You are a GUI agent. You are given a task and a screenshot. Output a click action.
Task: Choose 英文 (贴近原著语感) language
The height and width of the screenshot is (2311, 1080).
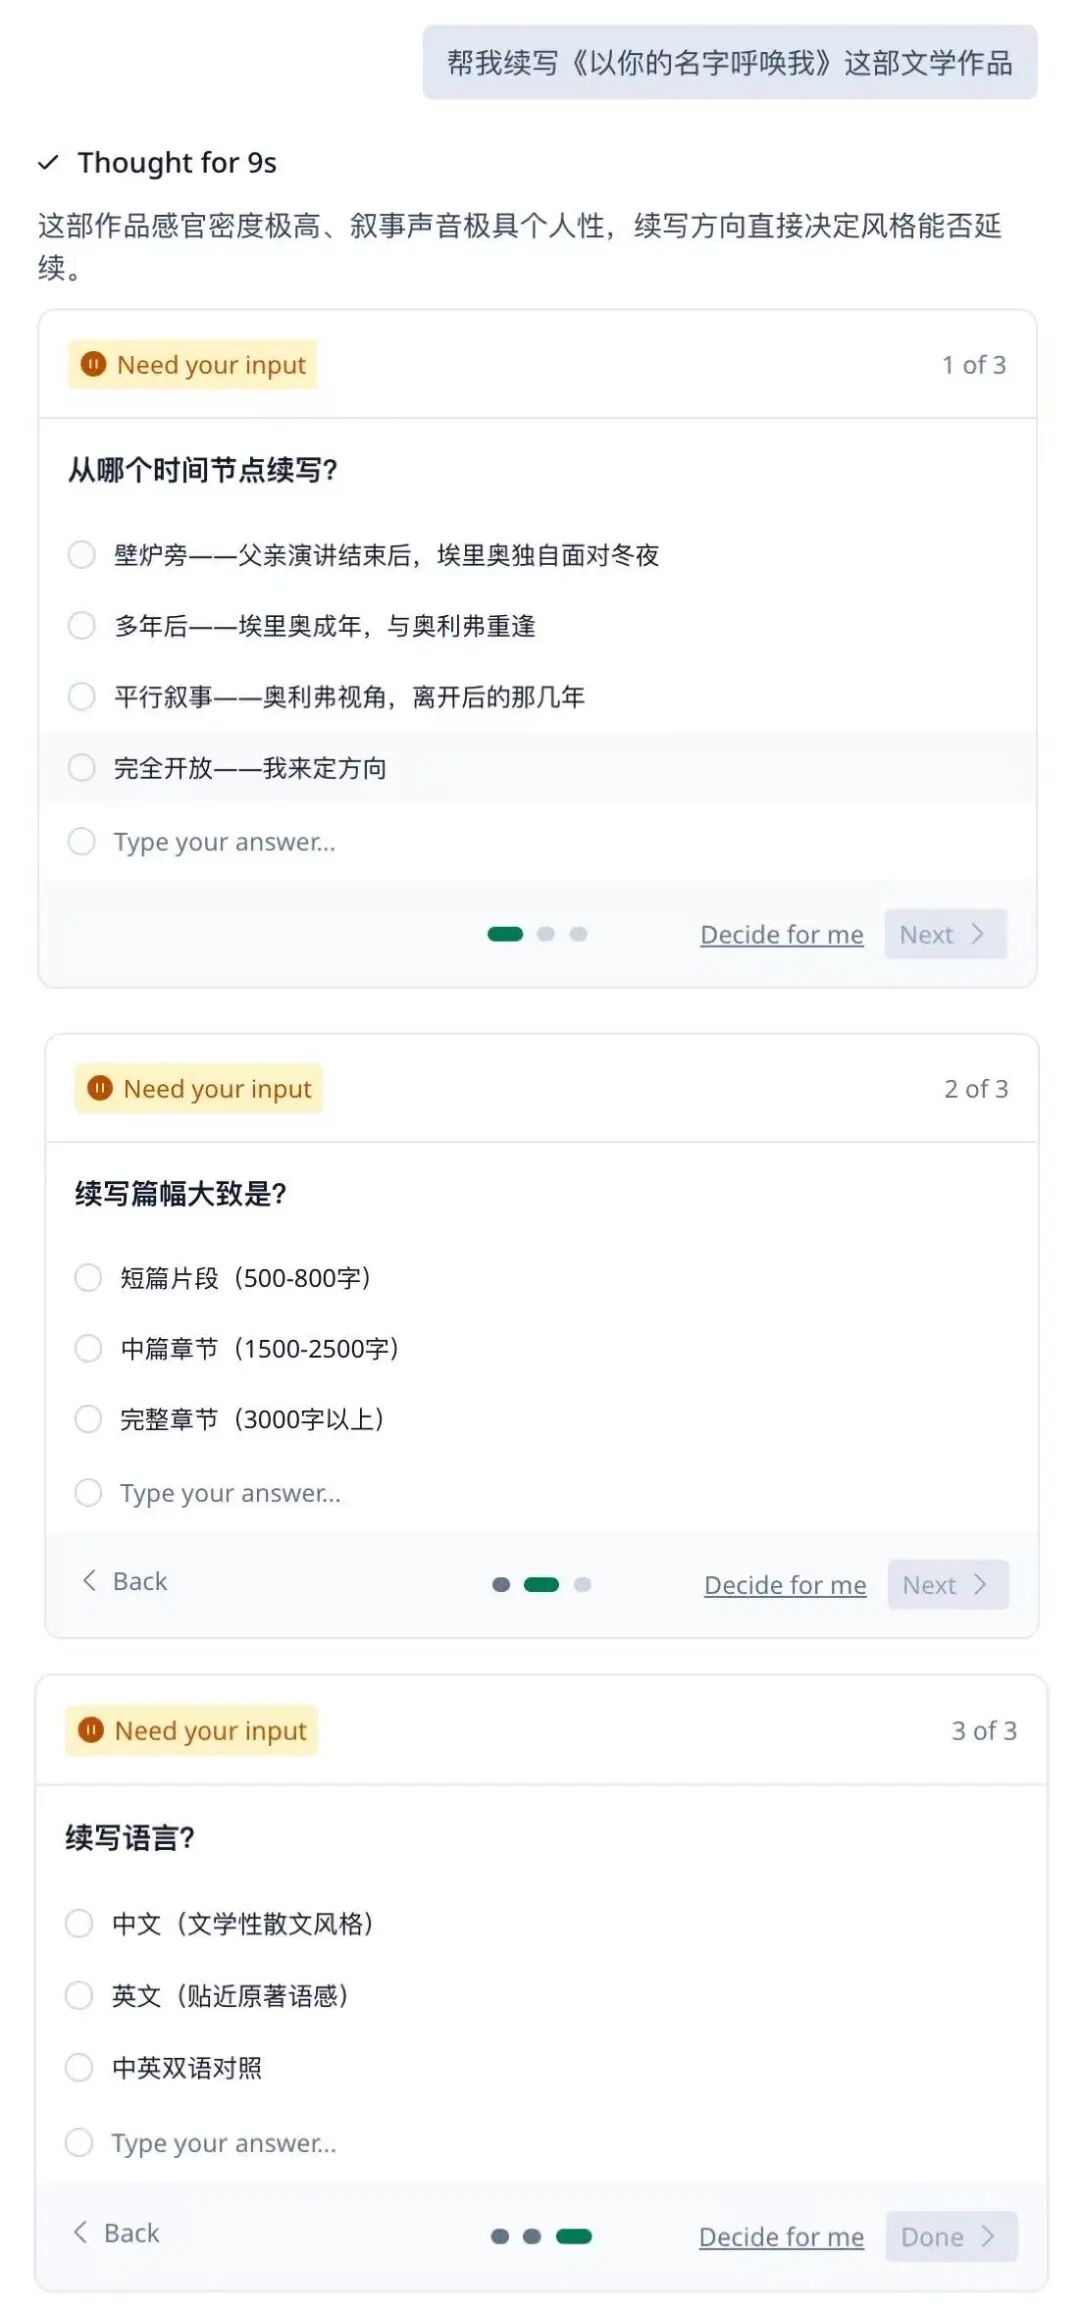tap(79, 1996)
